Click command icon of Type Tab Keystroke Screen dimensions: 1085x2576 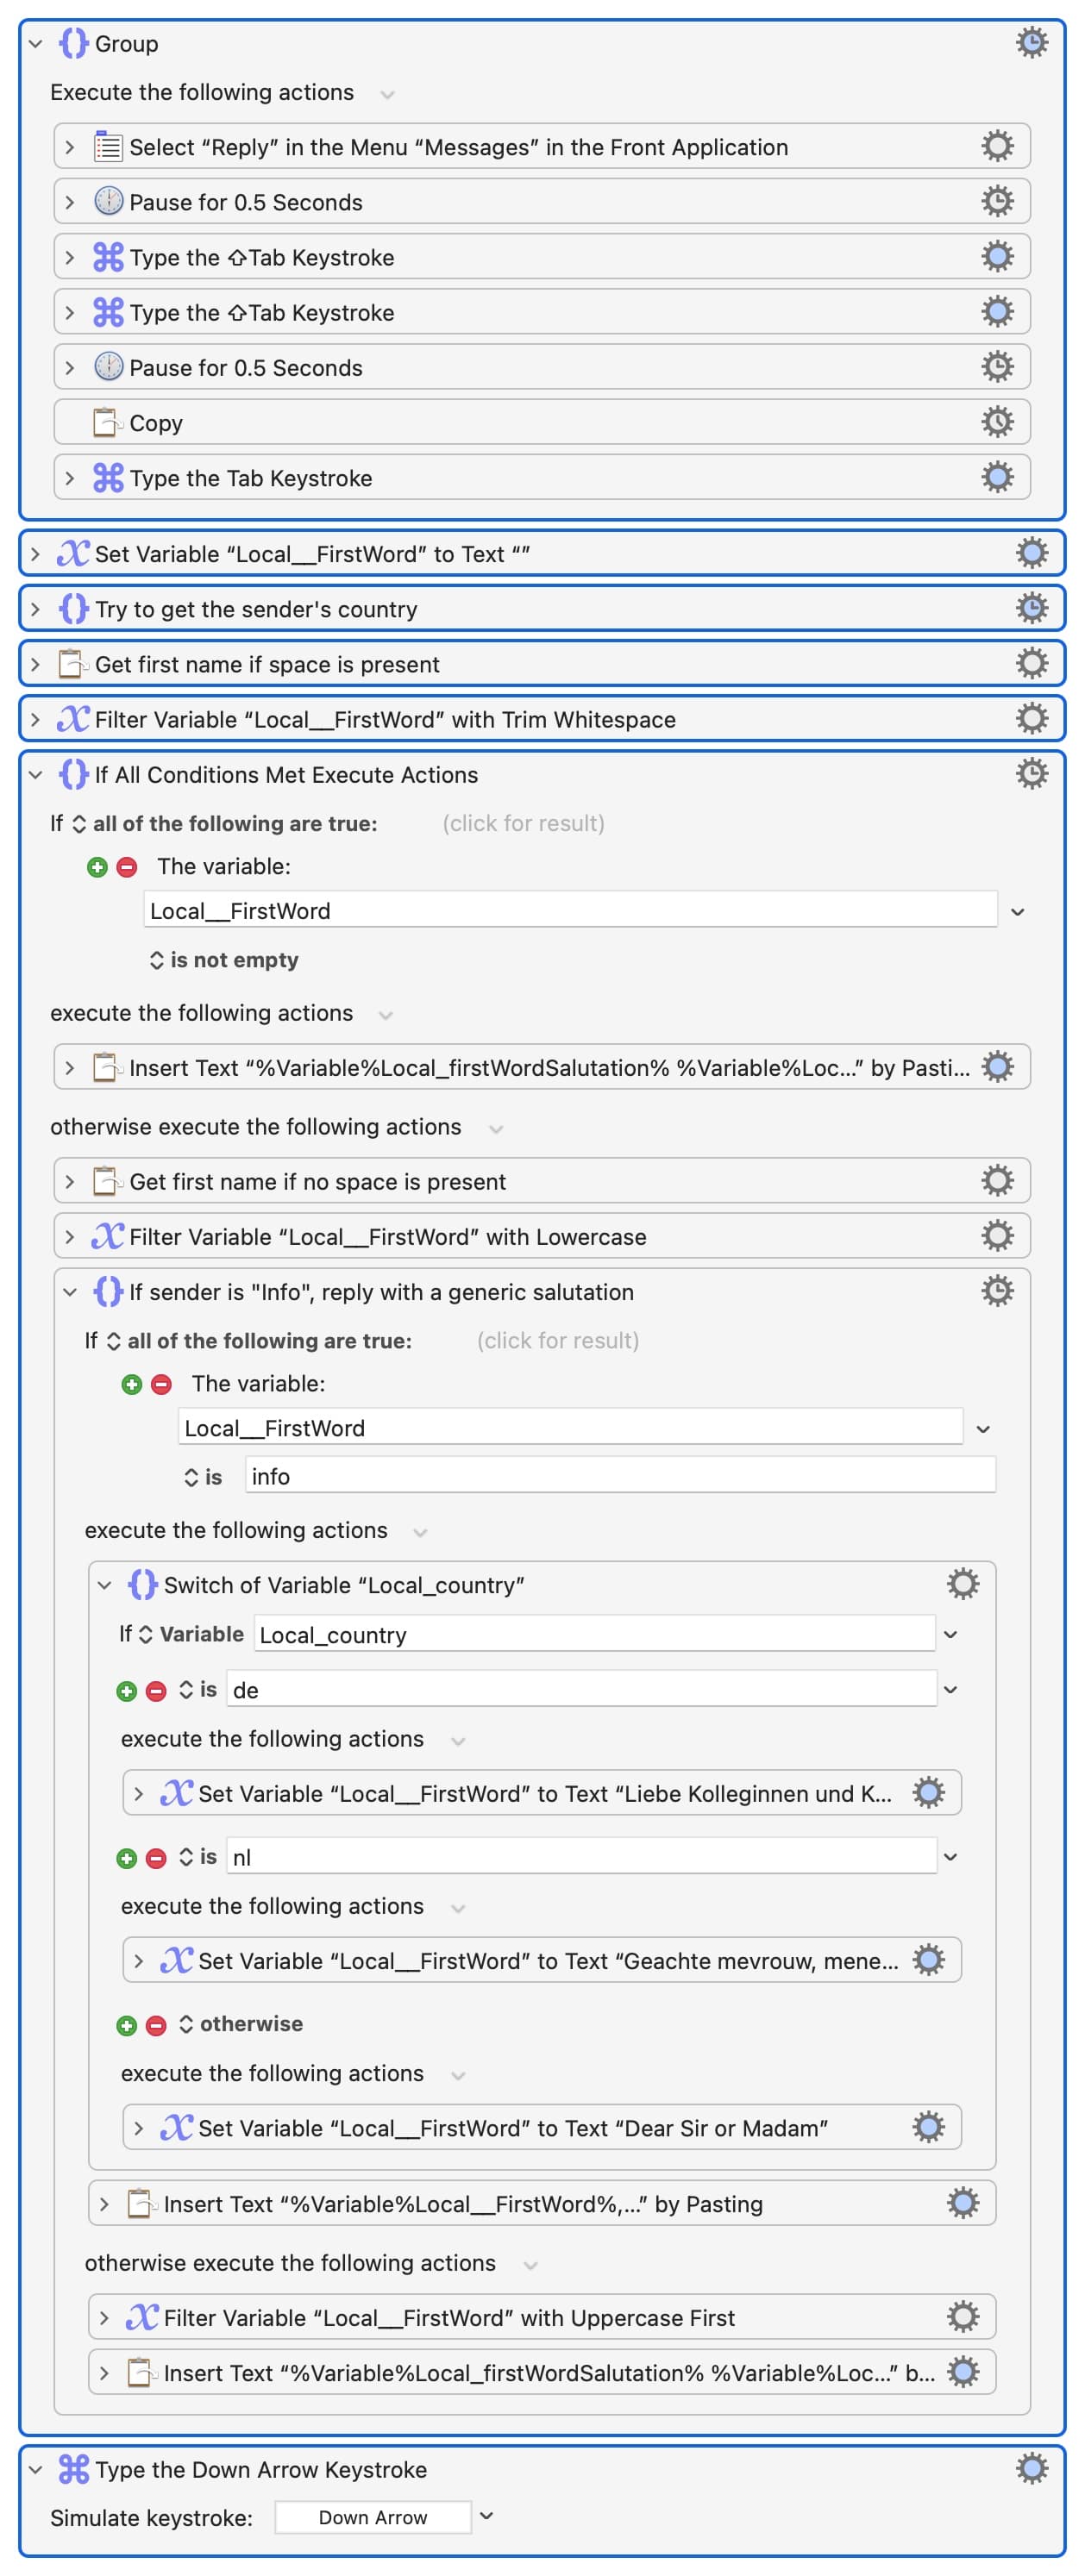click(108, 478)
